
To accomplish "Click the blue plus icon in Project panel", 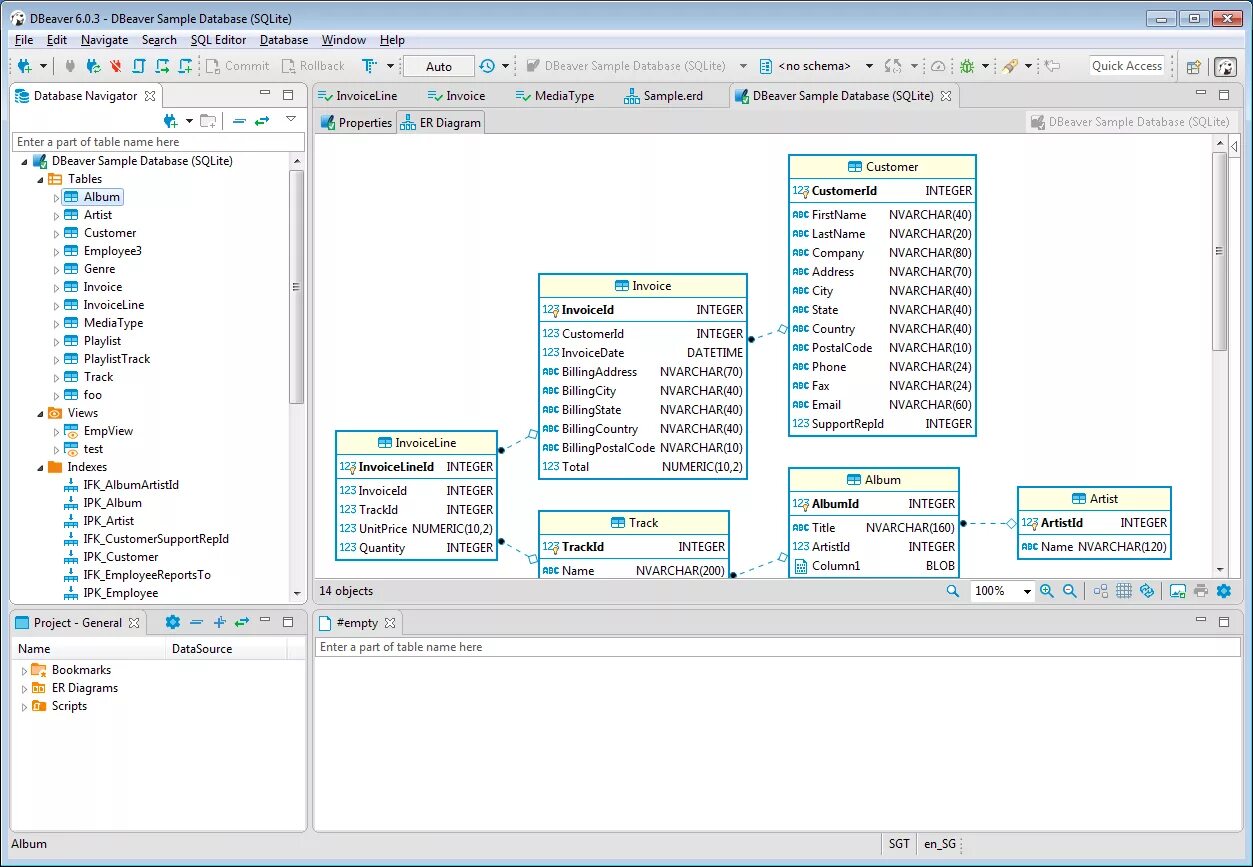I will tap(220, 622).
